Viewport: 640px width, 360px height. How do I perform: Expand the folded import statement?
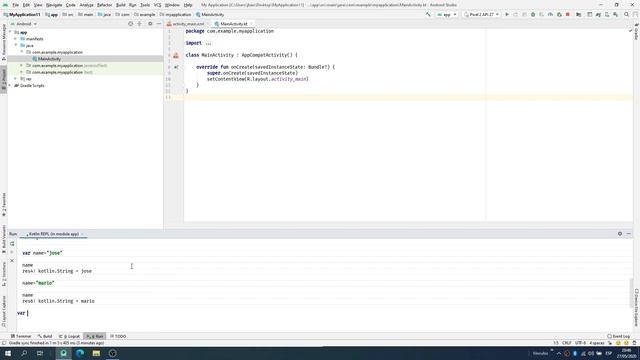coord(209,43)
